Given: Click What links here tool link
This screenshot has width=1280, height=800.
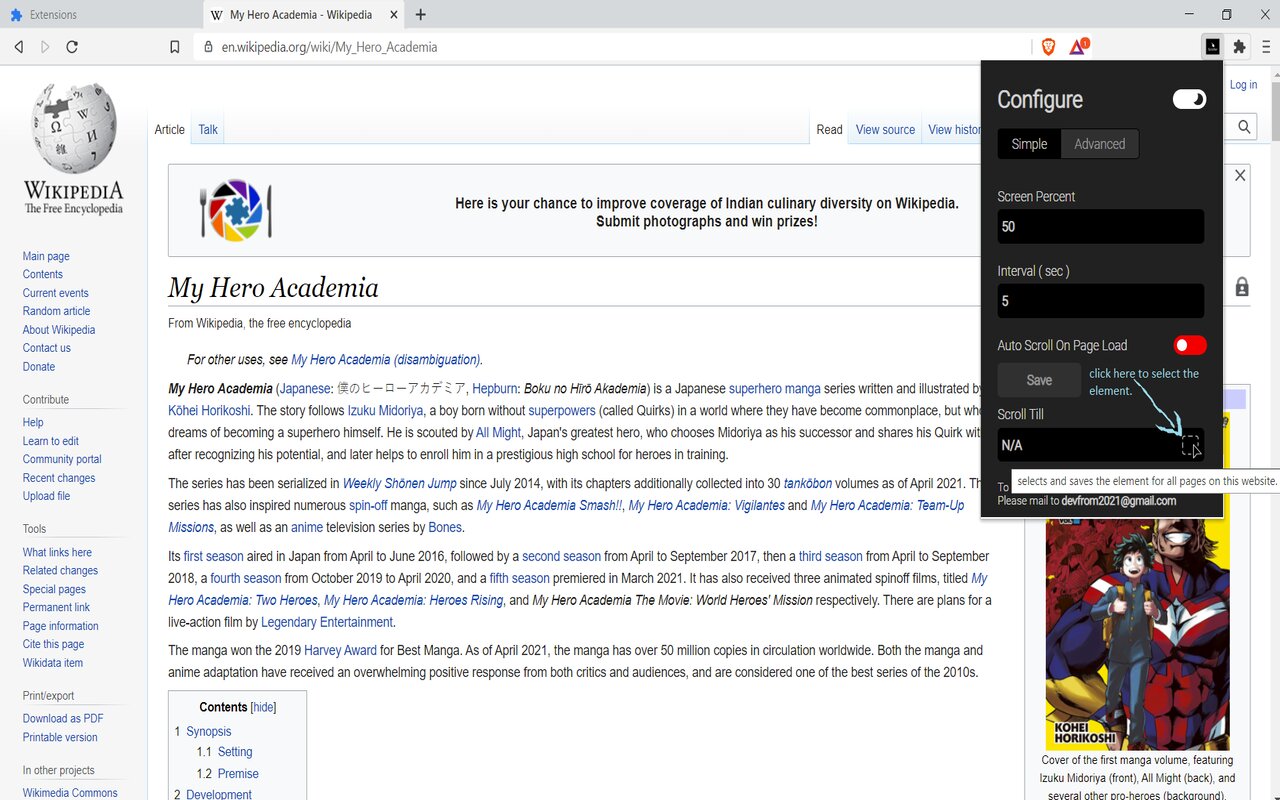Looking at the screenshot, I should (57, 552).
